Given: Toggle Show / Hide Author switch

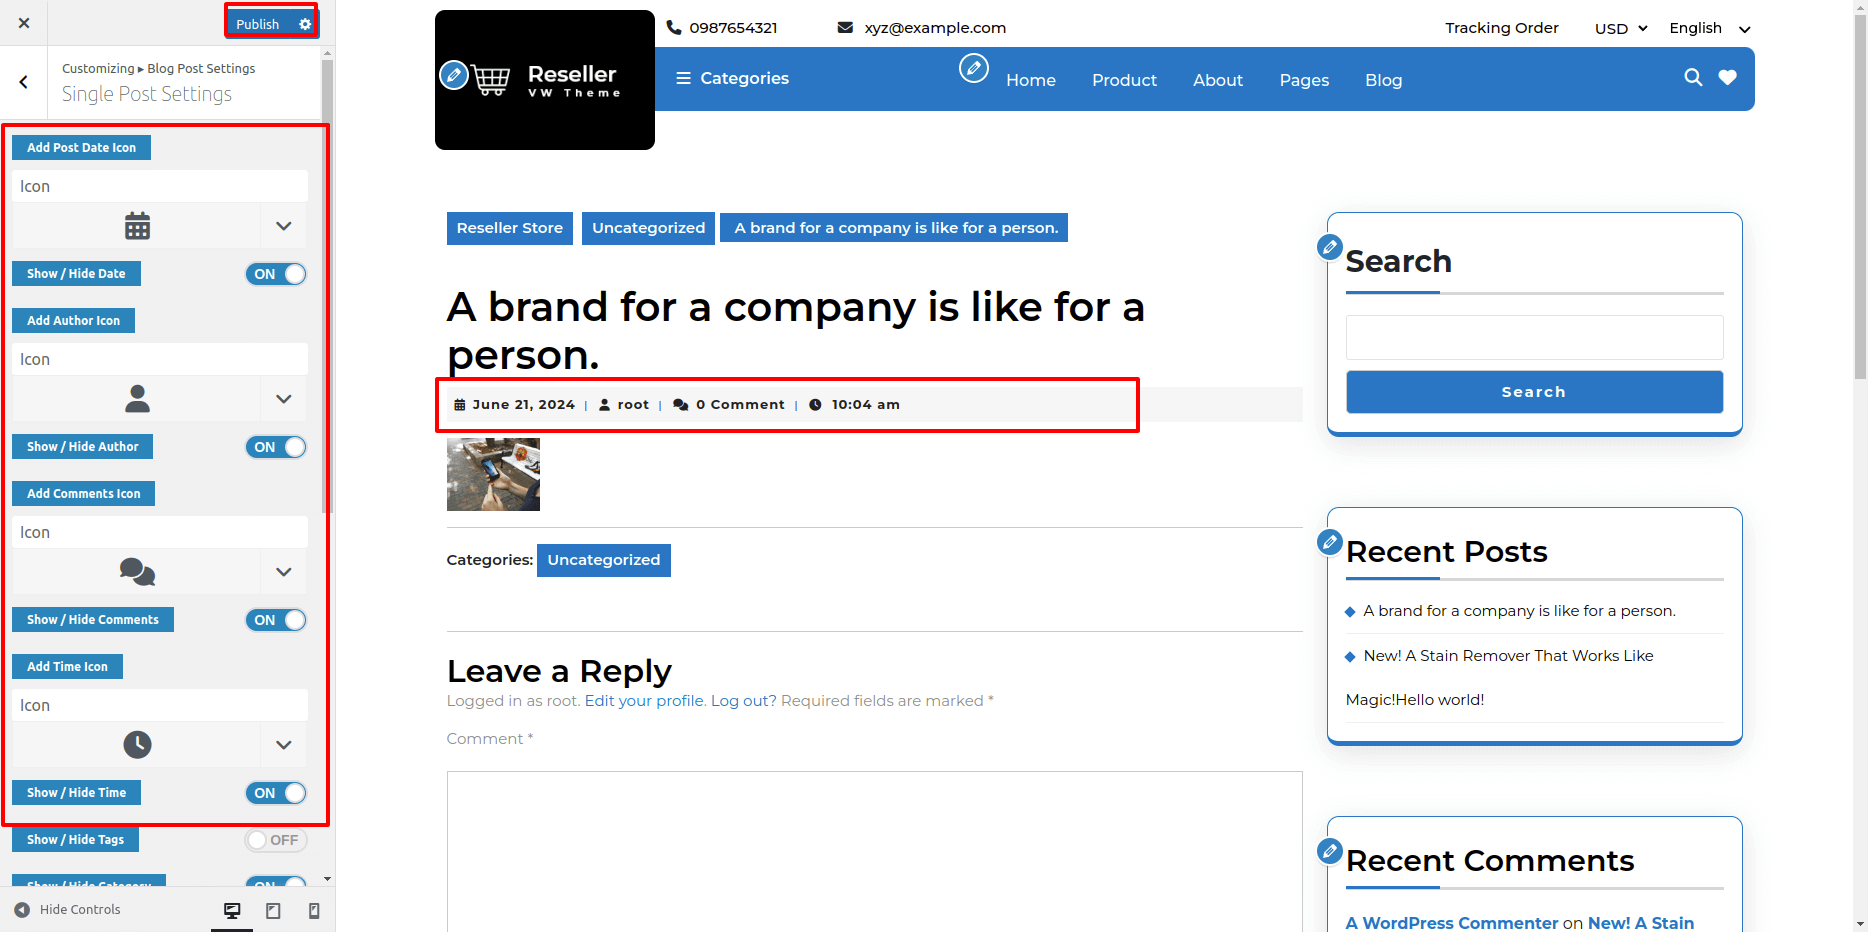Looking at the screenshot, I should coord(276,447).
